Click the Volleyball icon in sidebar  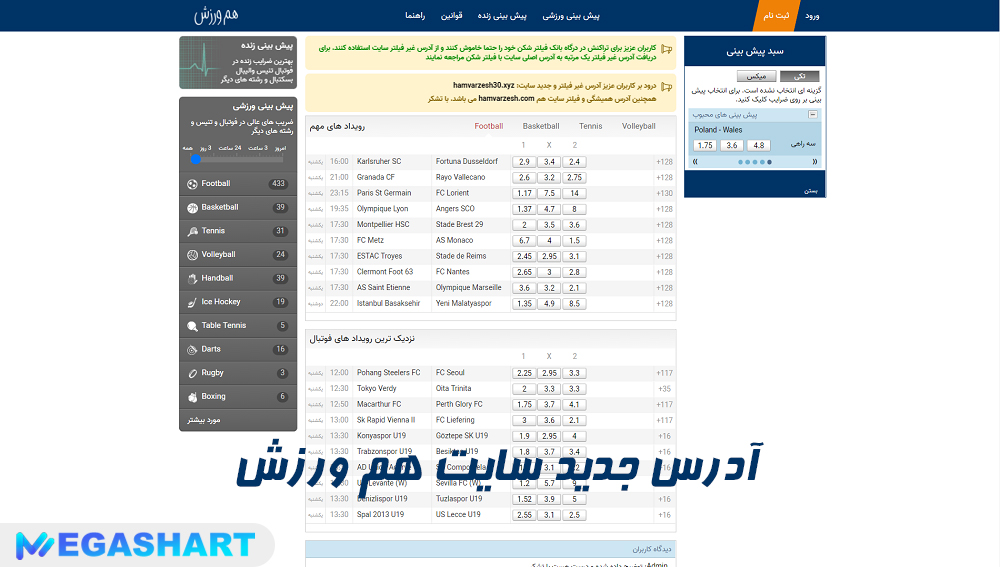pos(192,254)
